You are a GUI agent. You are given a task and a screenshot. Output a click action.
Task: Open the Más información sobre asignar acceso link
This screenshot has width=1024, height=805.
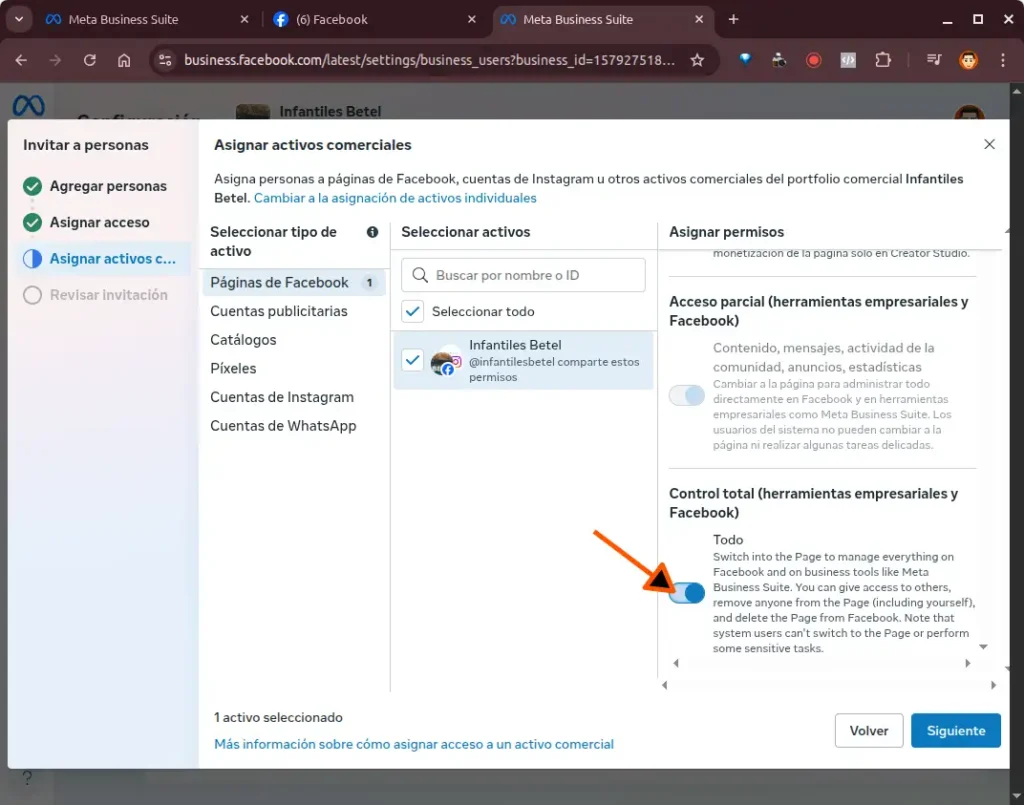point(414,744)
